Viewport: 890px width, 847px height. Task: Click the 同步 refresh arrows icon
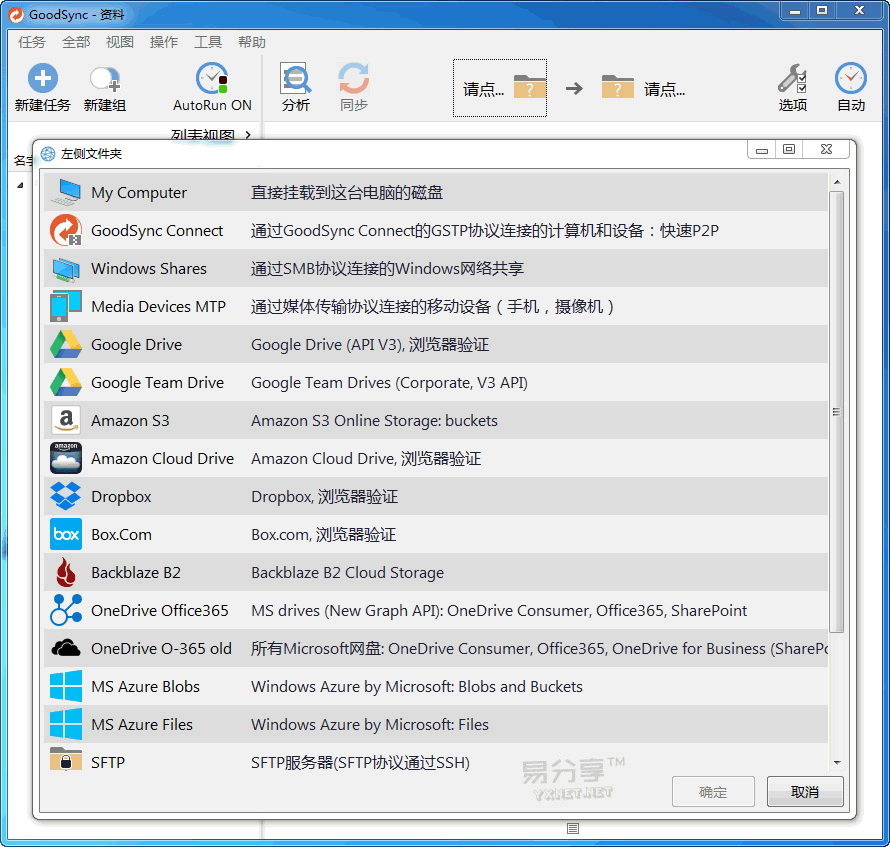354,78
